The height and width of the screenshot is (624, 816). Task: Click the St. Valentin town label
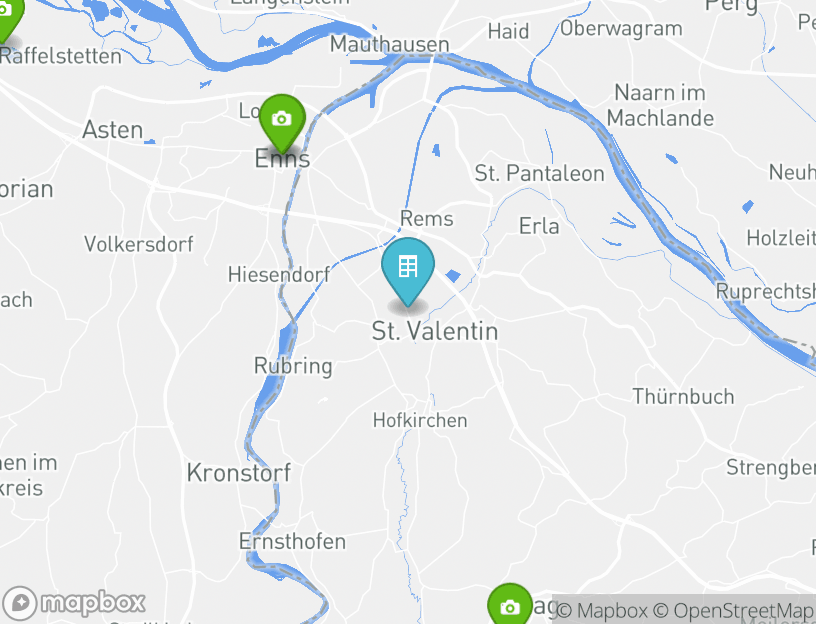click(x=435, y=331)
